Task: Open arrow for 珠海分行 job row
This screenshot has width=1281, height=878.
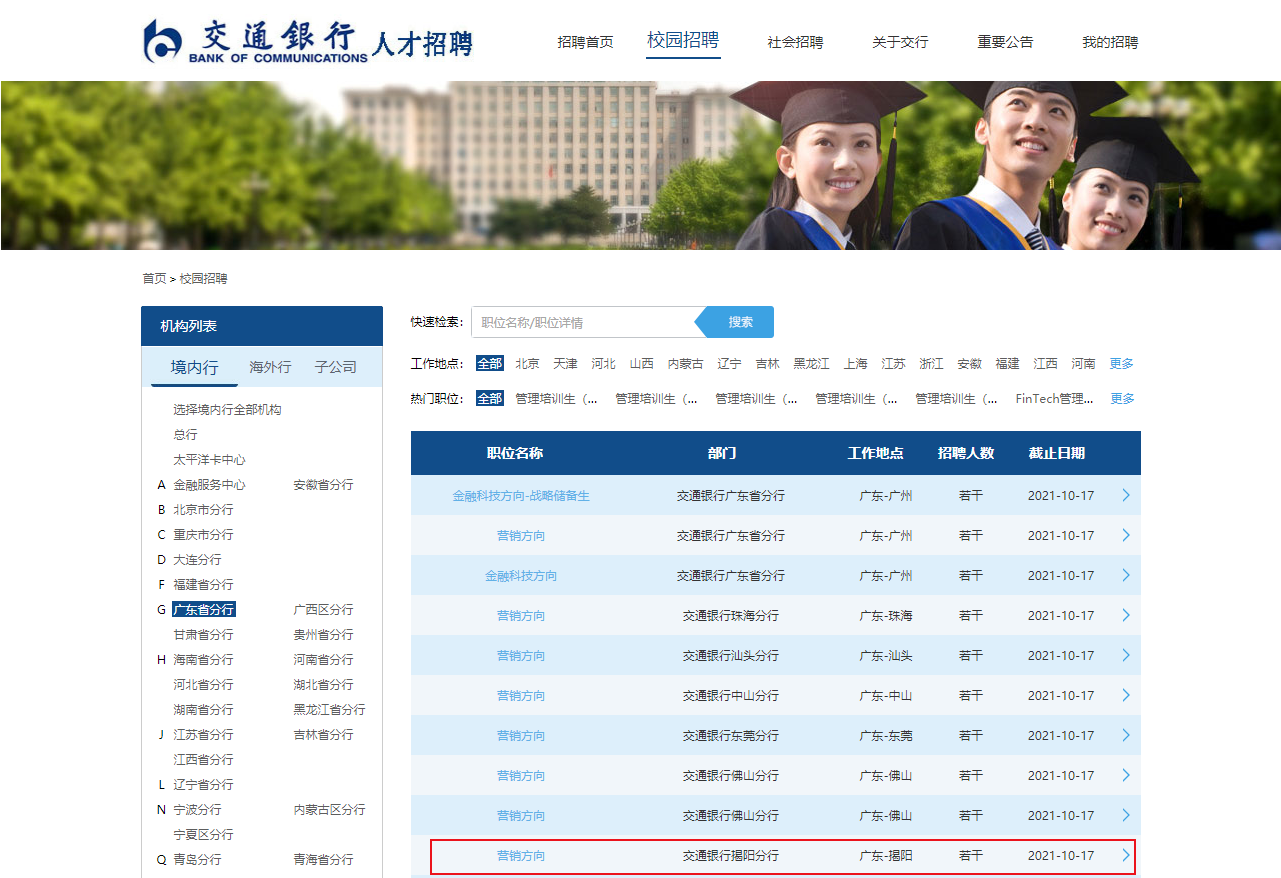Action: click(1126, 615)
